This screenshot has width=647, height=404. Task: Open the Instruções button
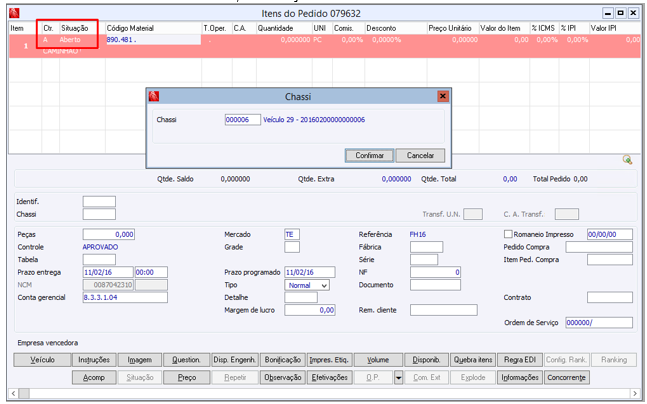pos(94,360)
